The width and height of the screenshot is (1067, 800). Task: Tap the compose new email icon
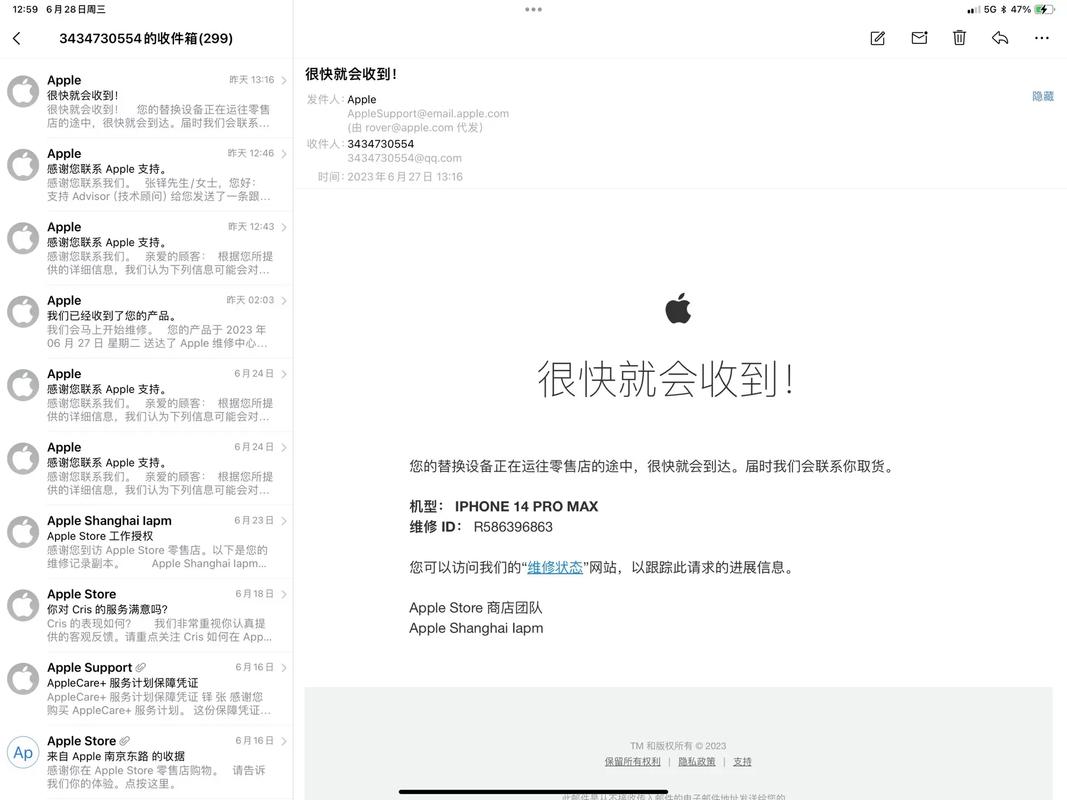point(878,38)
